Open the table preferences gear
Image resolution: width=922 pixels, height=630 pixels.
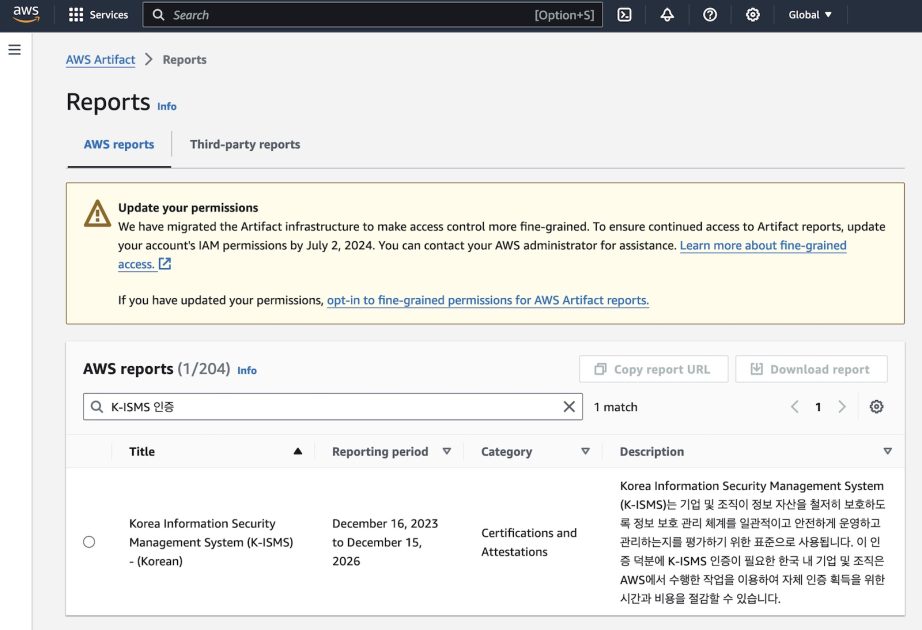[876, 406]
